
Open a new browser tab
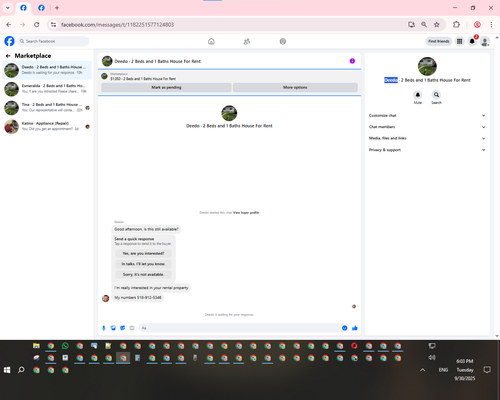pos(57,8)
